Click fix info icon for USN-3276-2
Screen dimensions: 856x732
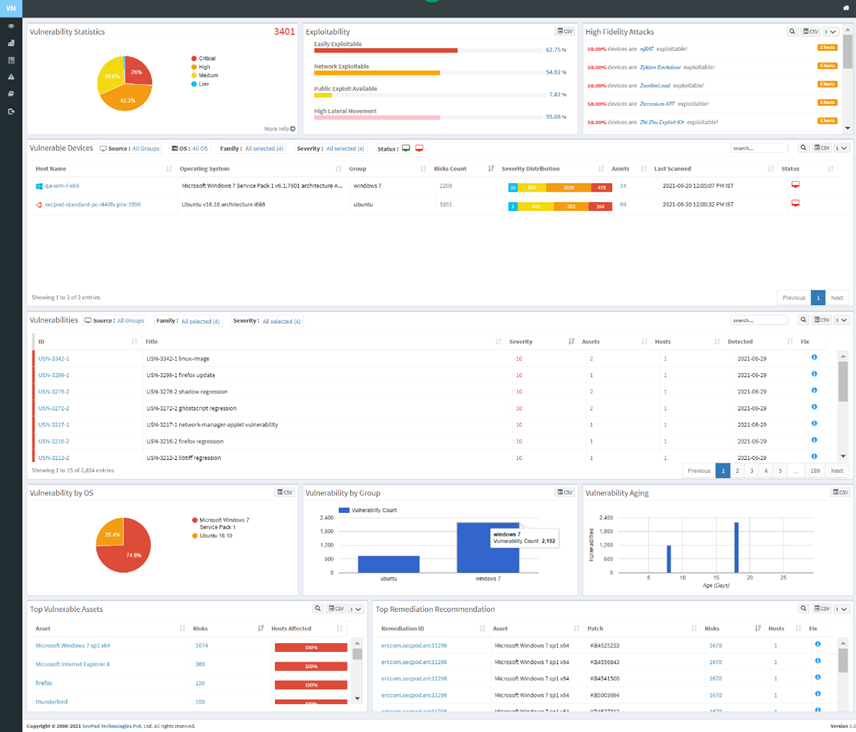pyautogui.click(x=814, y=390)
